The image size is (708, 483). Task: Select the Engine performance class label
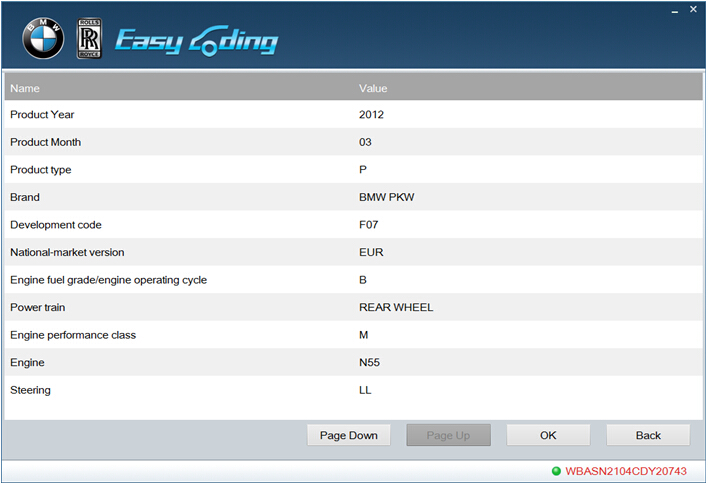(x=73, y=335)
